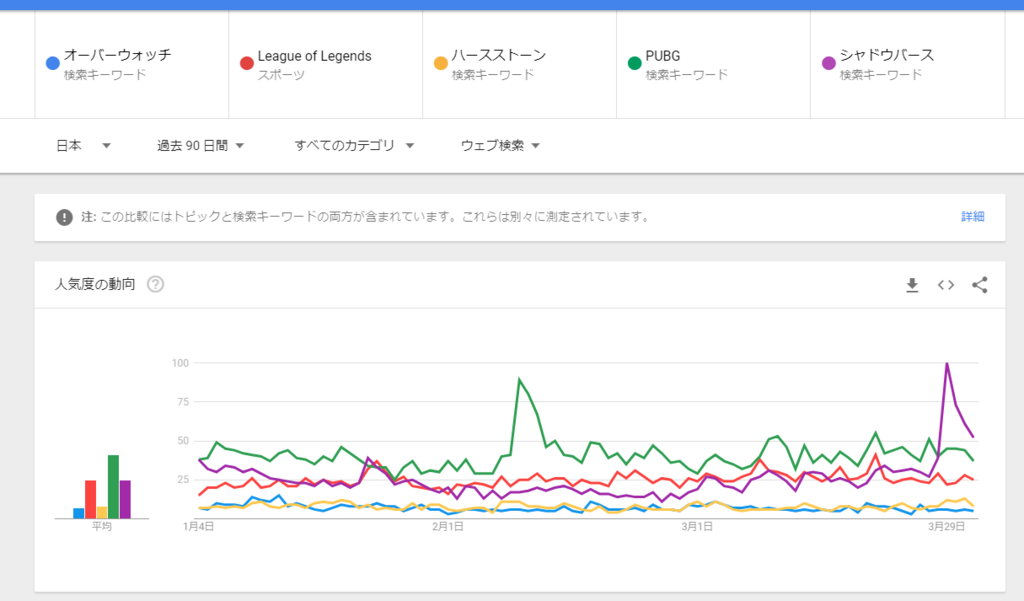Viewport: 1024px width, 601px height.
Task: Click the embed code icon
Action: [x=946, y=285]
